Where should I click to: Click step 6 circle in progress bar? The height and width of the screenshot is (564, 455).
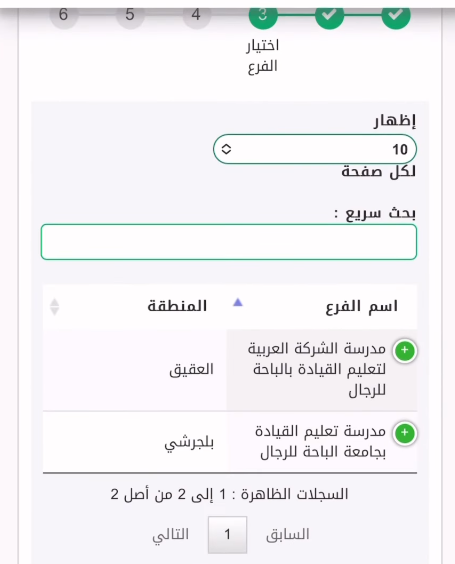[63, 15]
